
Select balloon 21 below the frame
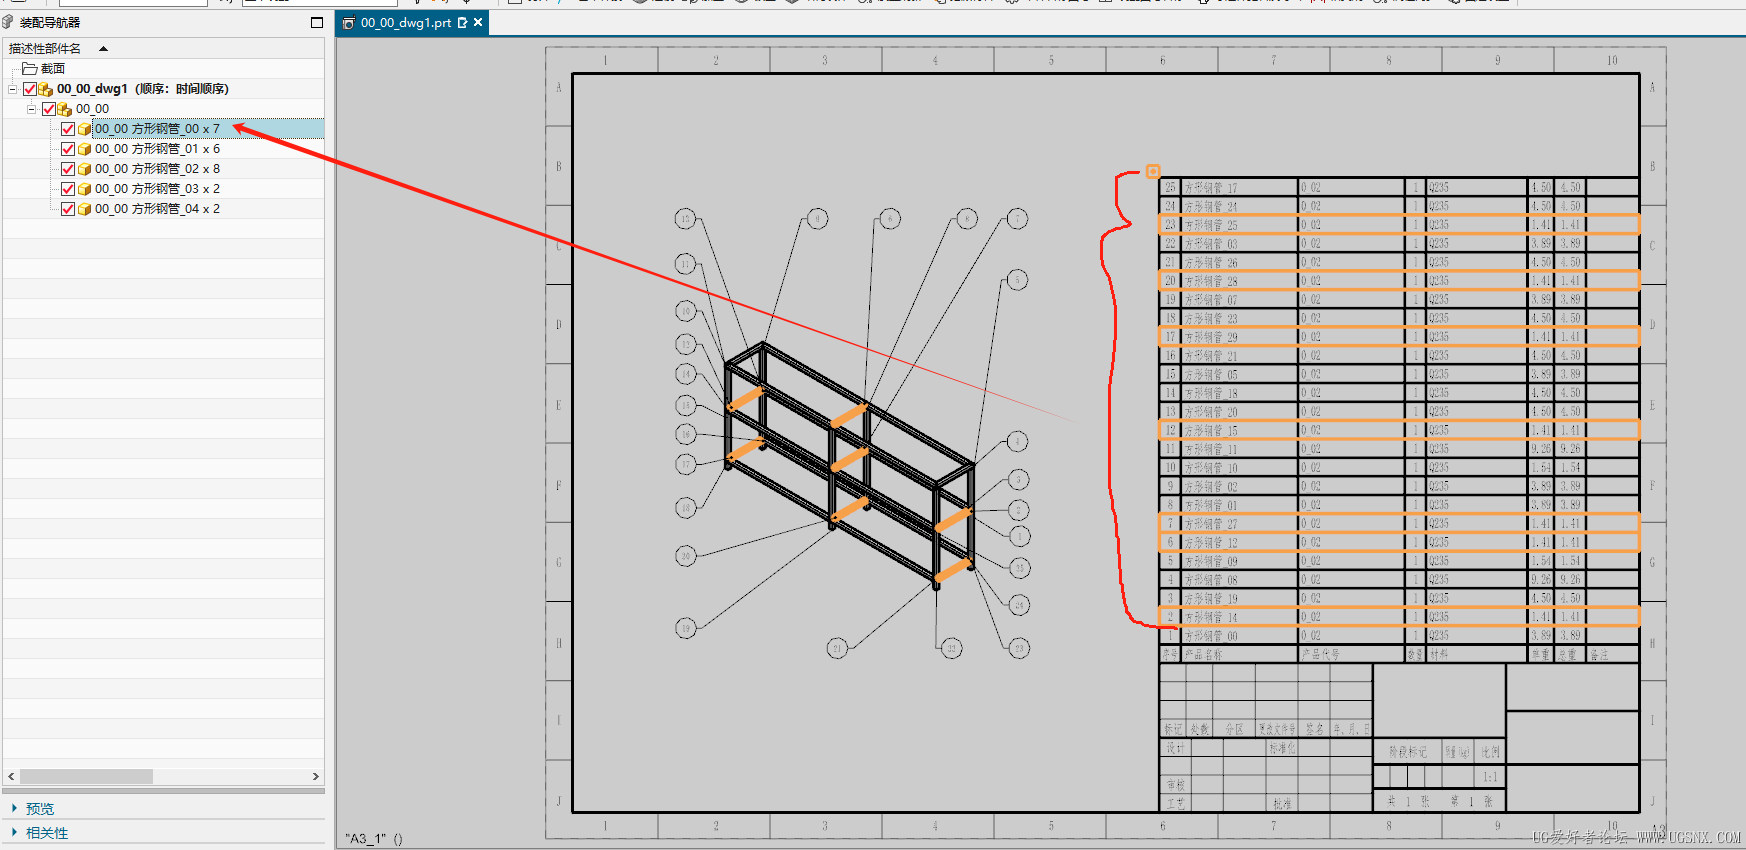click(x=837, y=649)
